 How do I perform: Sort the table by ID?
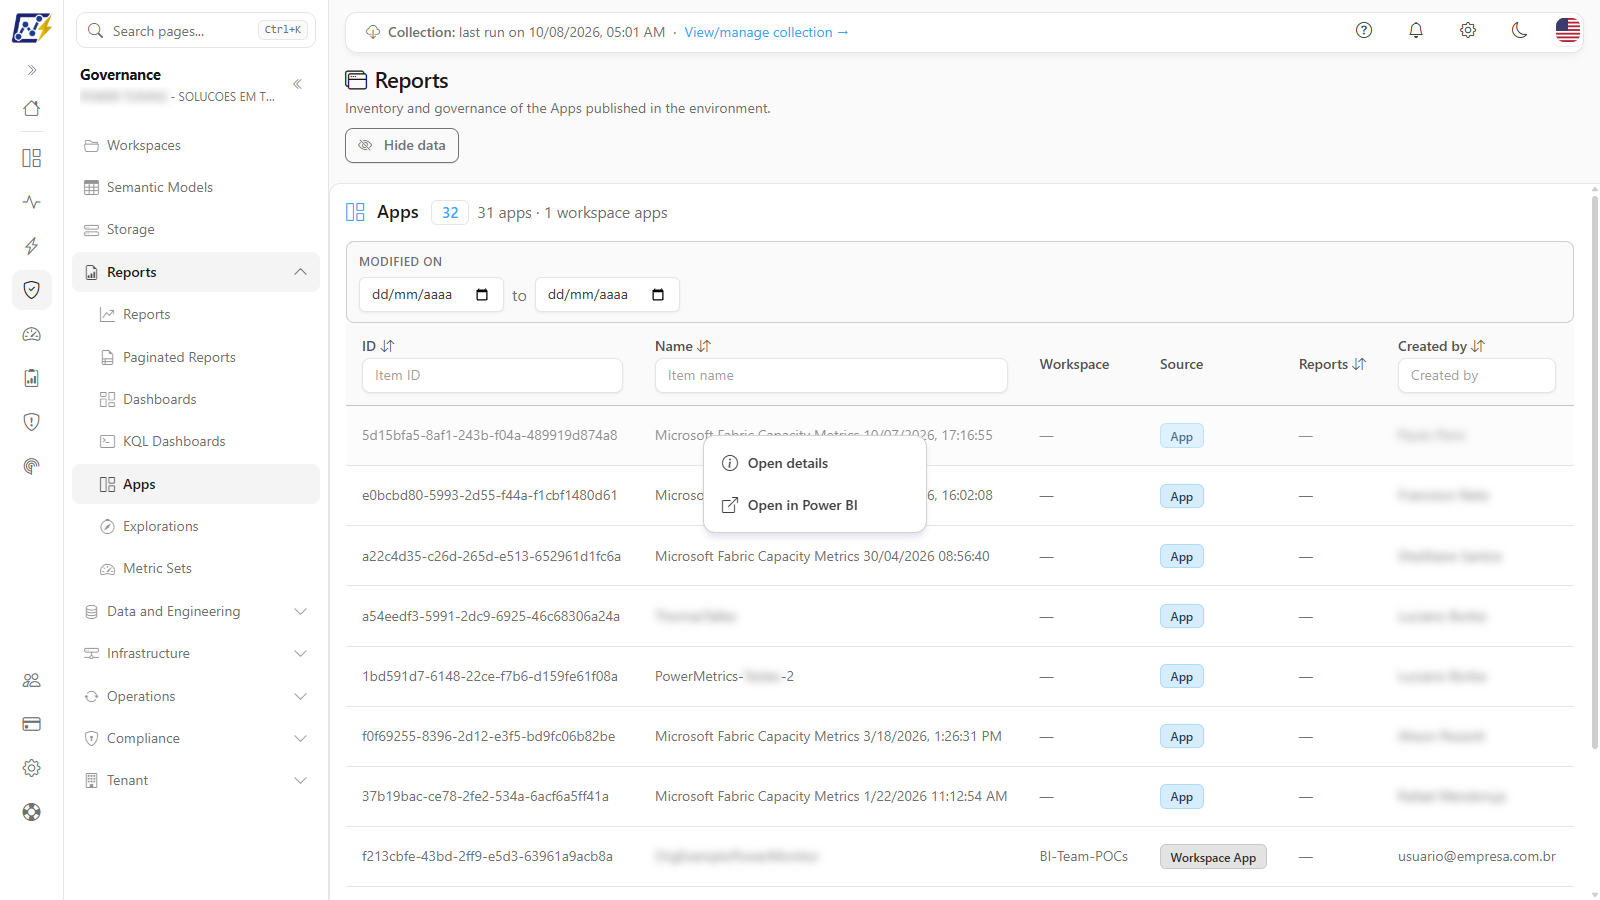tap(378, 346)
